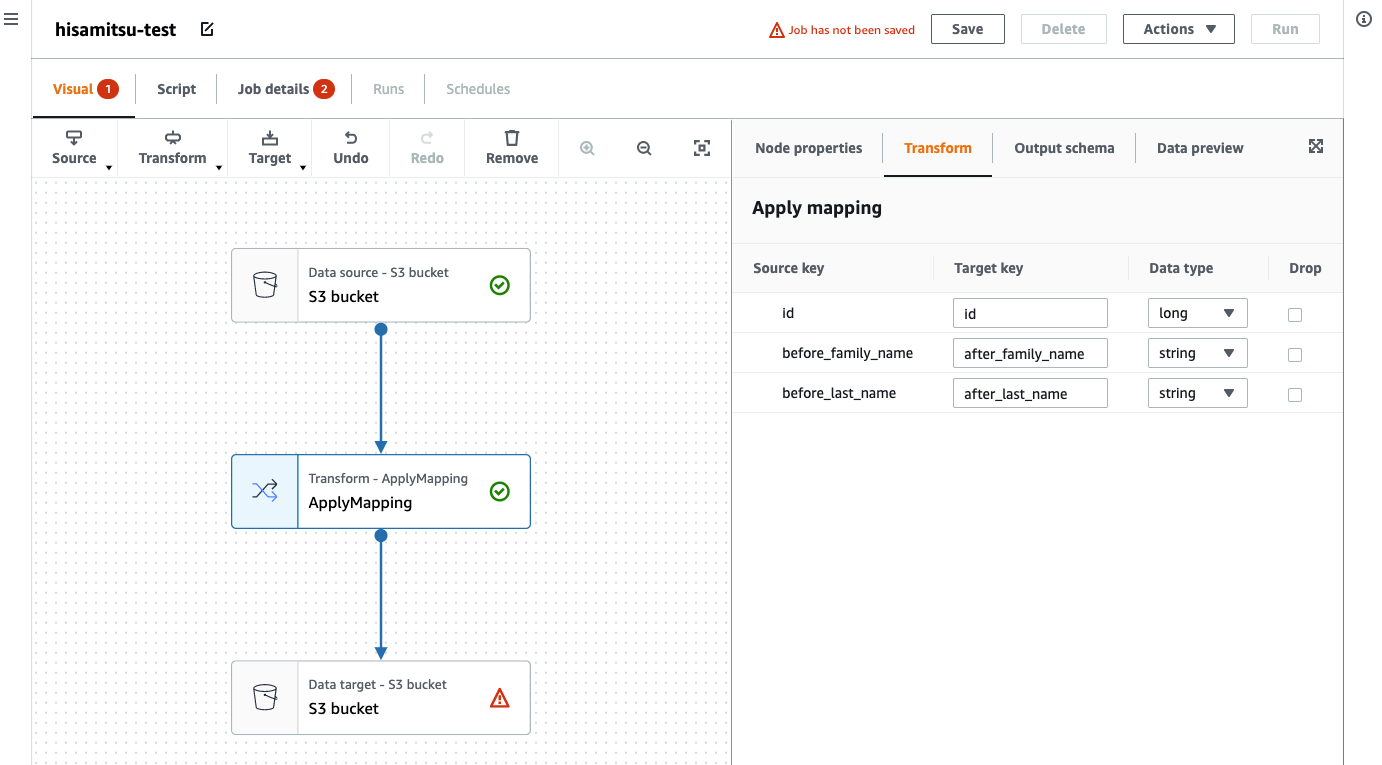The image size is (1382, 765).
Task: Click the Save button
Action: pyautogui.click(x=967, y=29)
